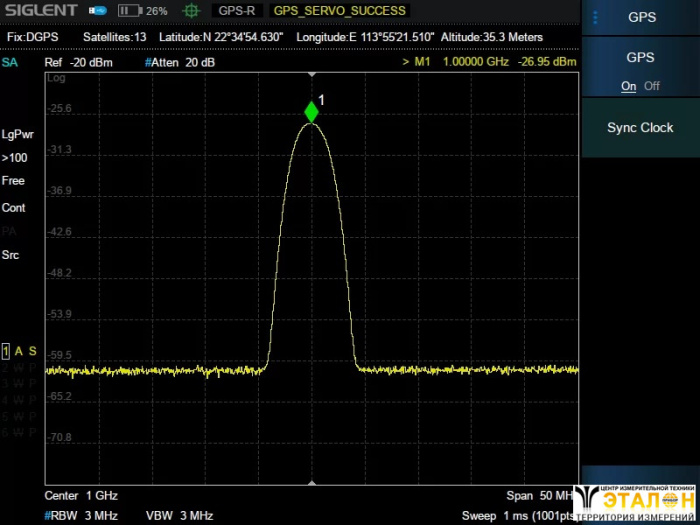Screen dimensions: 700x525
Task: Click the blue USB storage icon in top bar
Action: (x=97, y=11)
